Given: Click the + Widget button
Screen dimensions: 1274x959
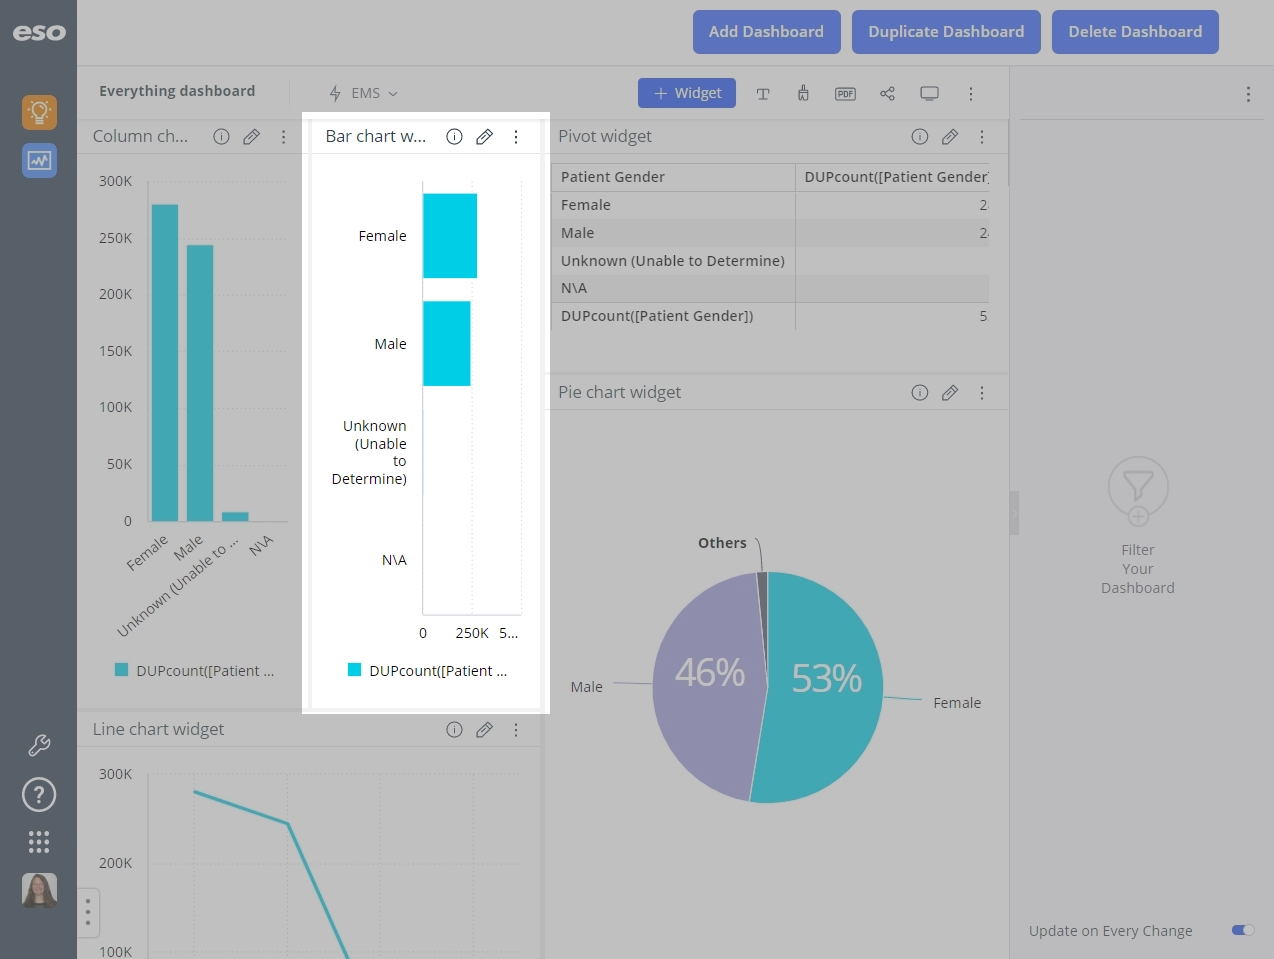Looking at the screenshot, I should [687, 93].
